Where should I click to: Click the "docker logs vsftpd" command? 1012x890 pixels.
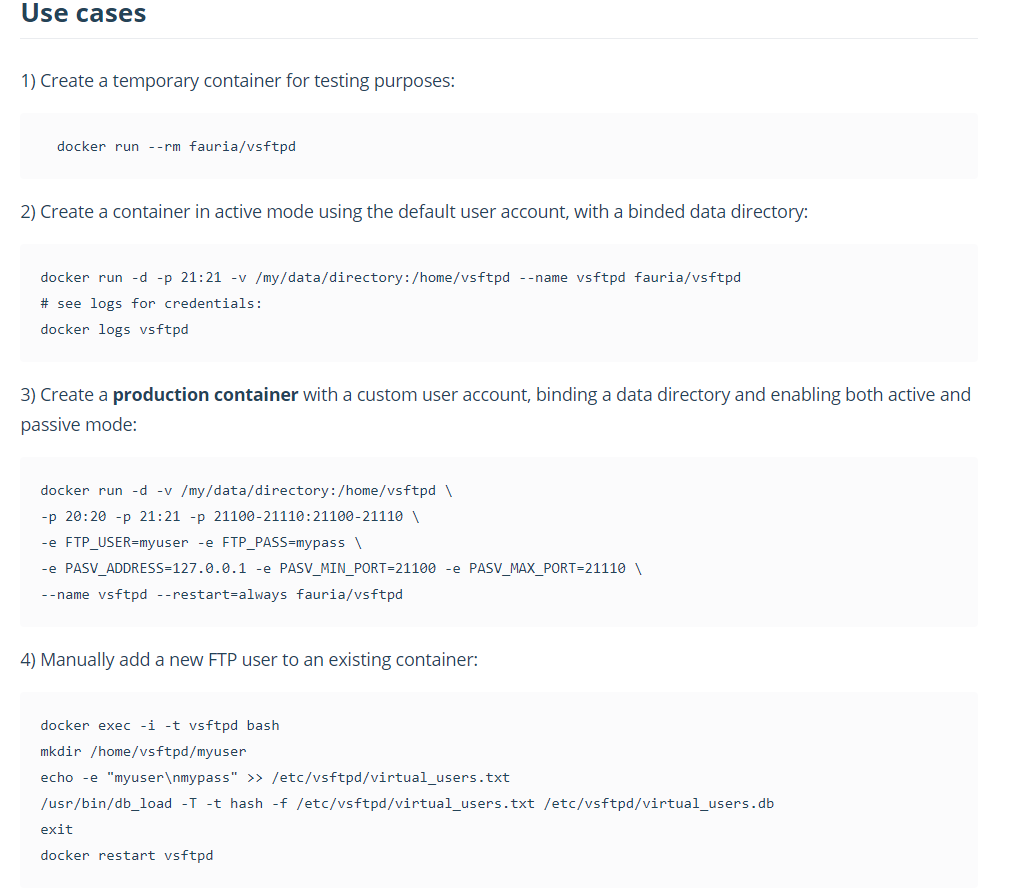114,329
